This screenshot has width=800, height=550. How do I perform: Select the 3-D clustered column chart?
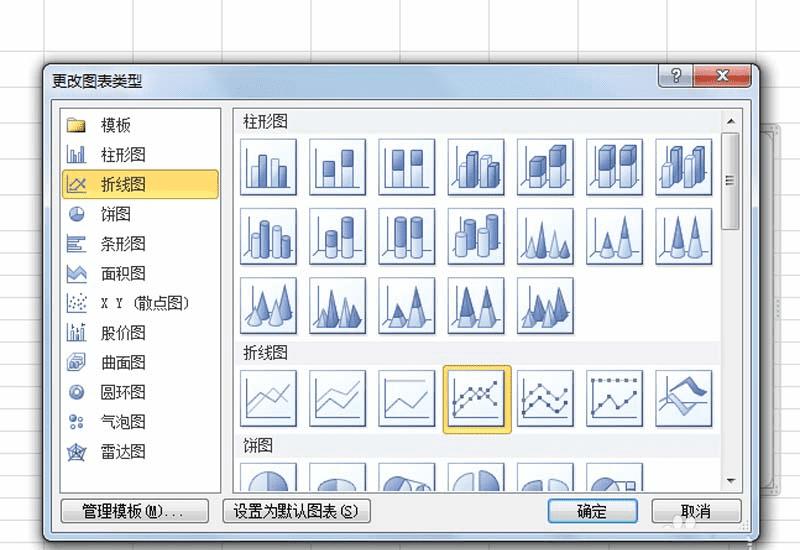[x=476, y=167]
